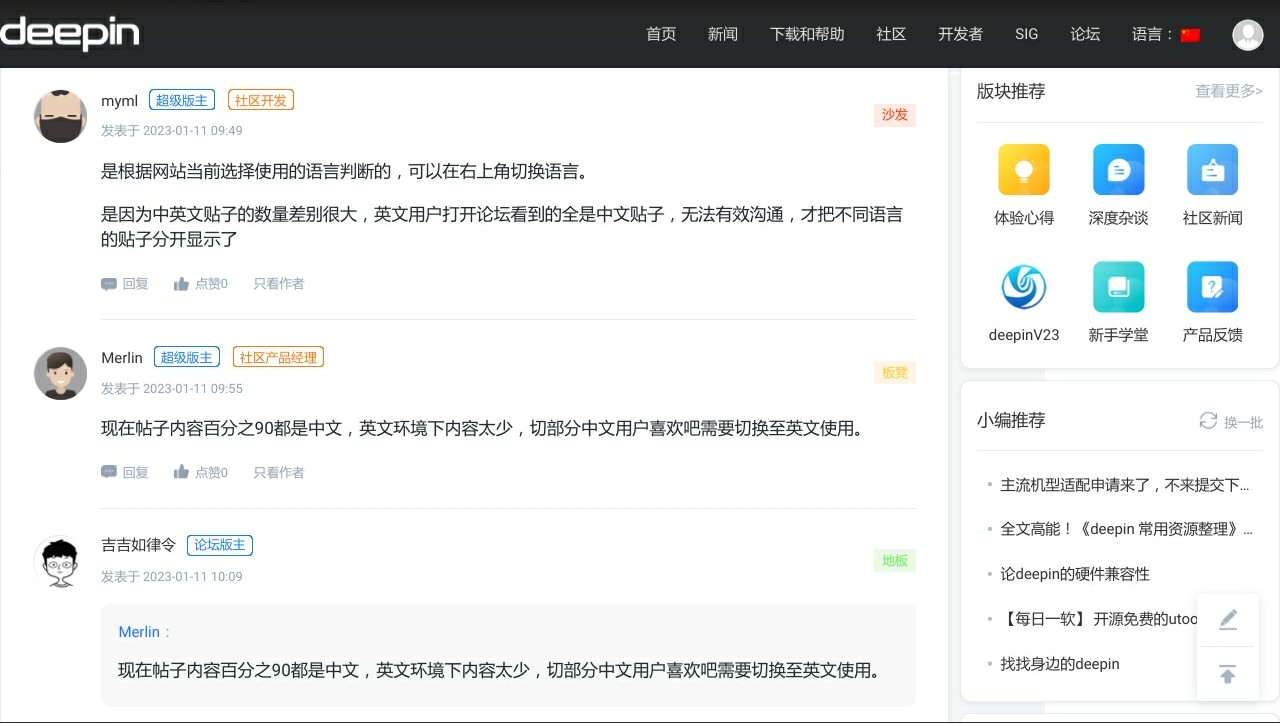This screenshot has width=1280, height=723.
Task: Go to 首页 in the navigation bar
Action: (x=661, y=34)
